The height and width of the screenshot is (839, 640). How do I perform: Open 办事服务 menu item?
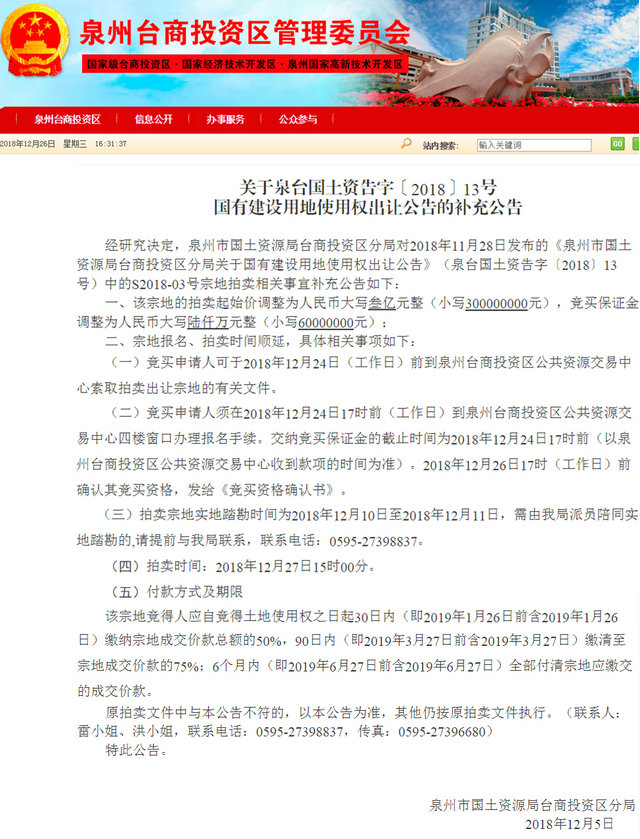(225, 119)
